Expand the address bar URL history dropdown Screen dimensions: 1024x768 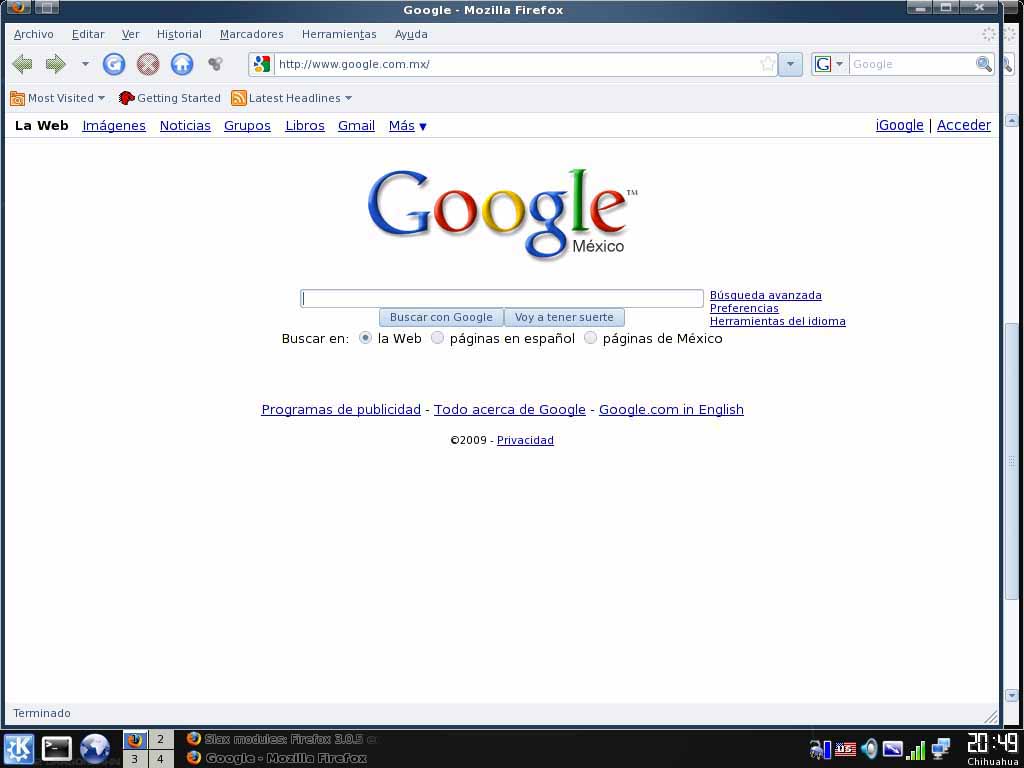tap(790, 64)
